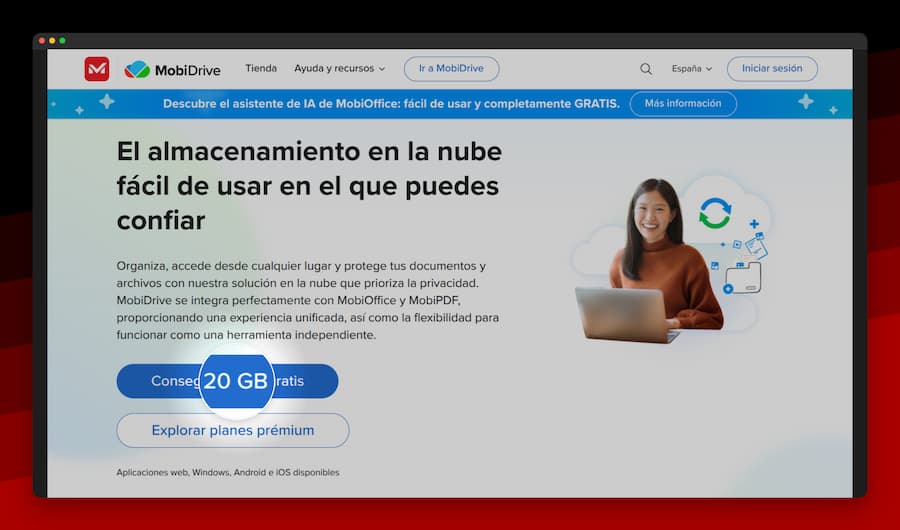Image resolution: width=900 pixels, height=530 pixels.
Task: Click the Ir a MobiDrive button
Action: point(451,68)
